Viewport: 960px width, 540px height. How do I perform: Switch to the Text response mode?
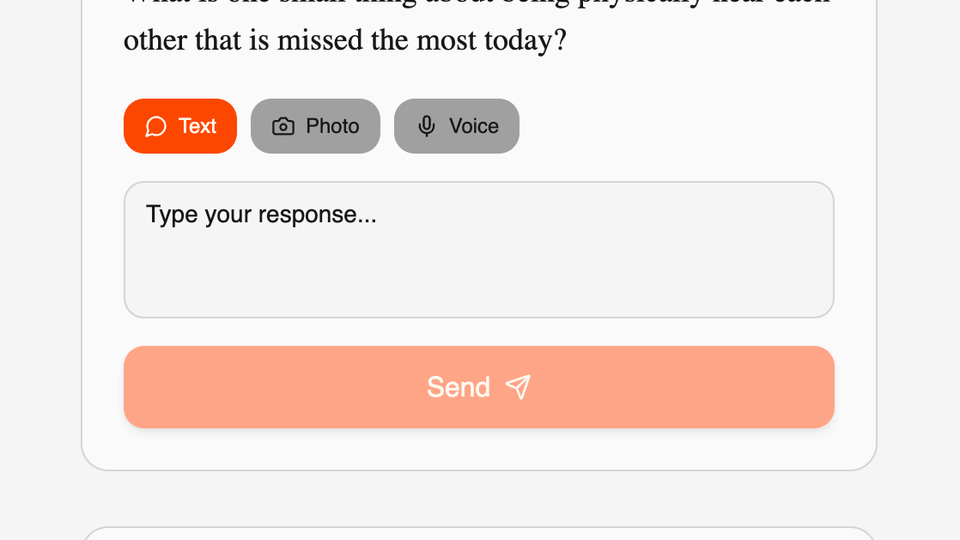tap(180, 126)
